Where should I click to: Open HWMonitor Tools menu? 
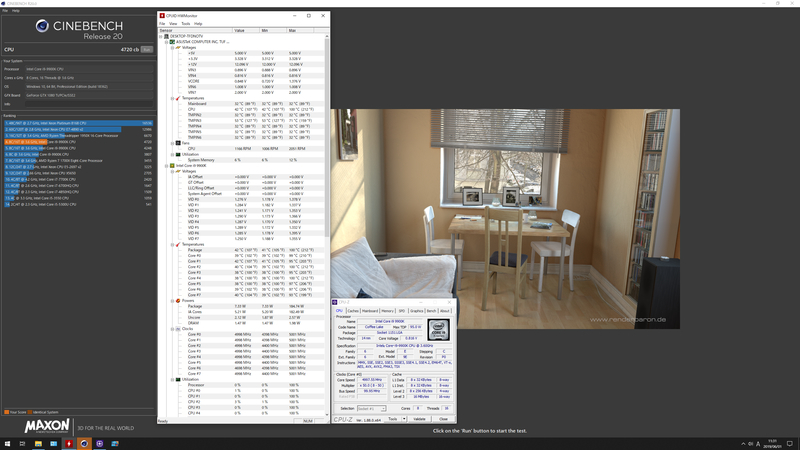click(x=186, y=23)
